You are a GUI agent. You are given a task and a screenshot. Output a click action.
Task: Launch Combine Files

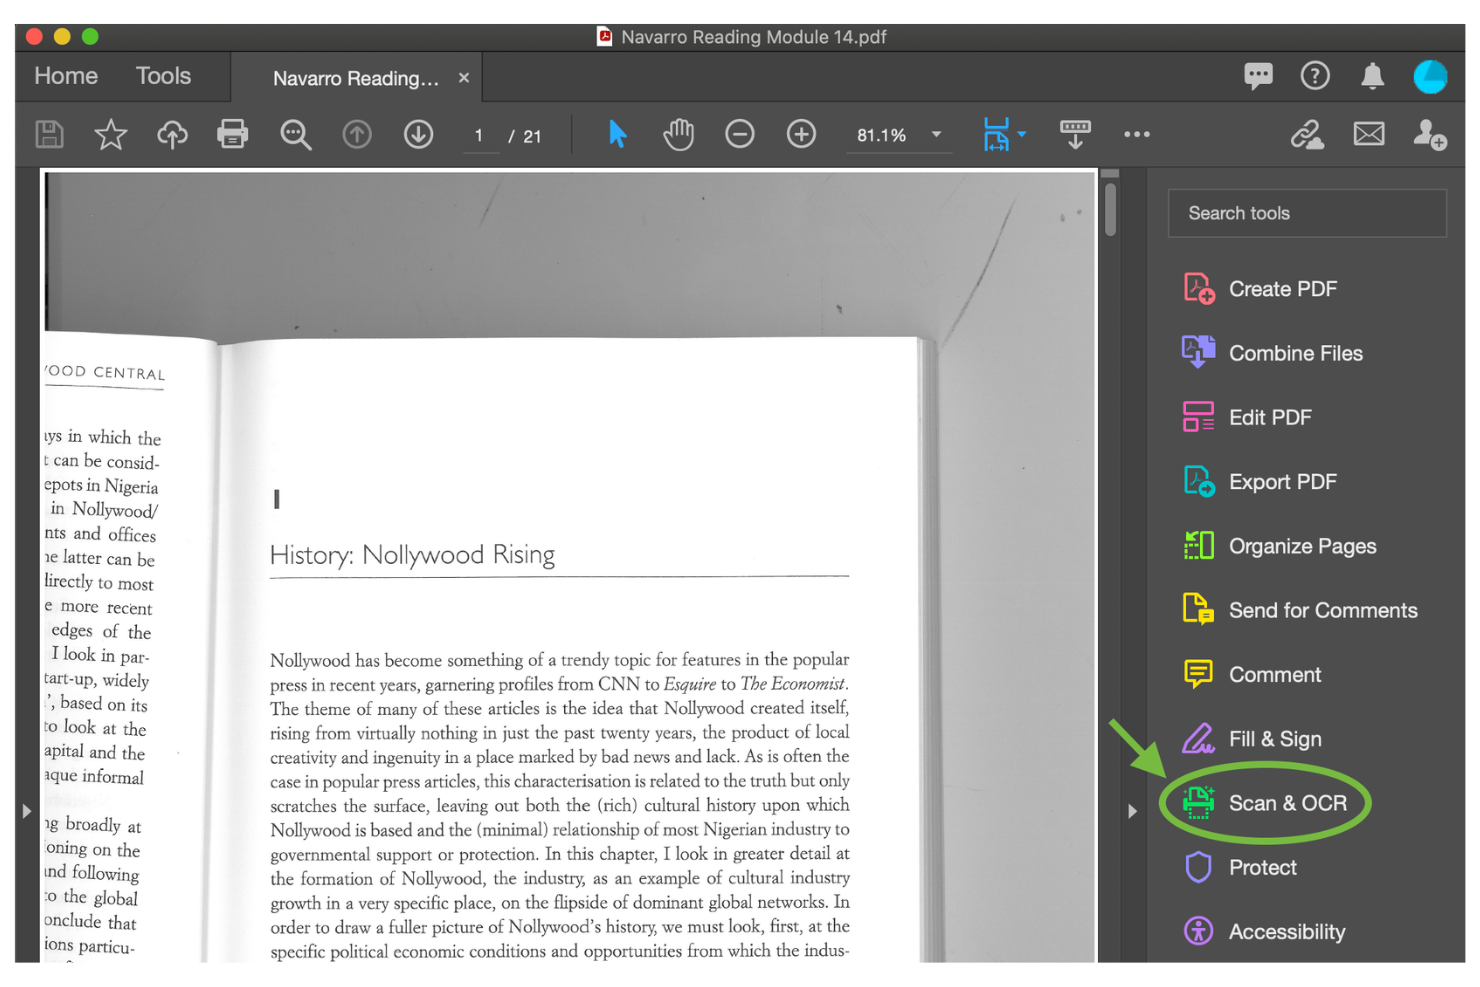(1295, 353)
